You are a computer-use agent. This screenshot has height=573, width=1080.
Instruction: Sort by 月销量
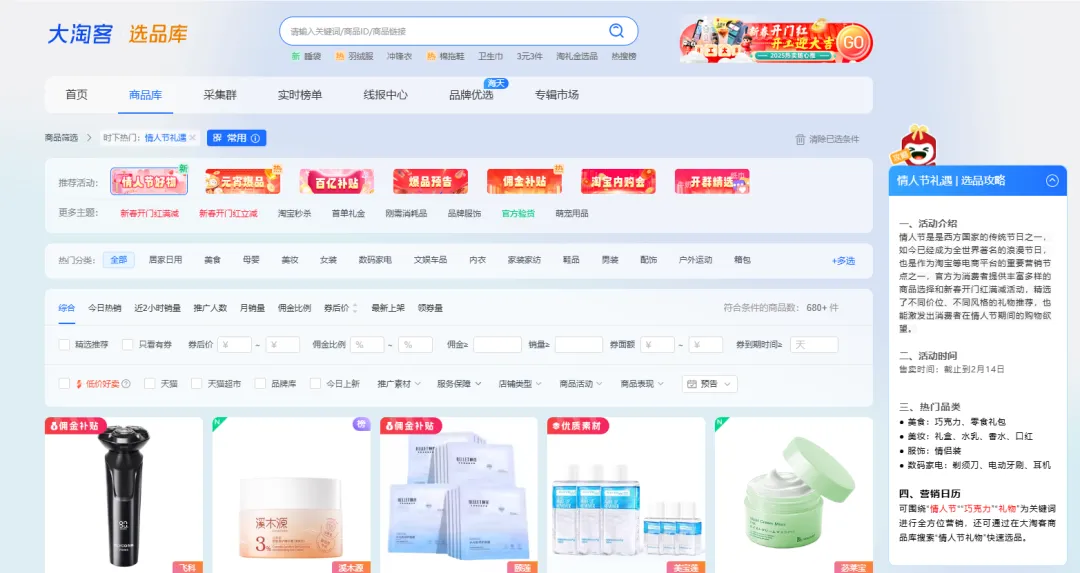[x=252, y=308]
